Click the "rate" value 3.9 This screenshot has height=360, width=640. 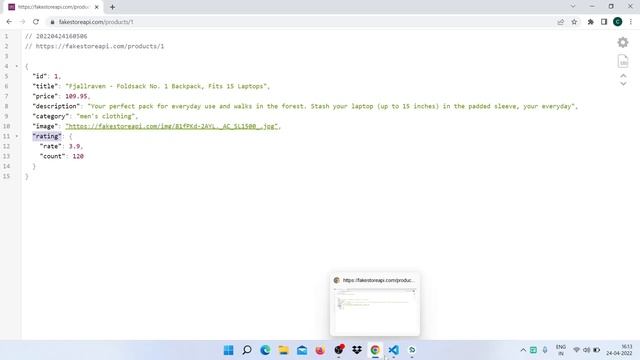tap(74, 146)
